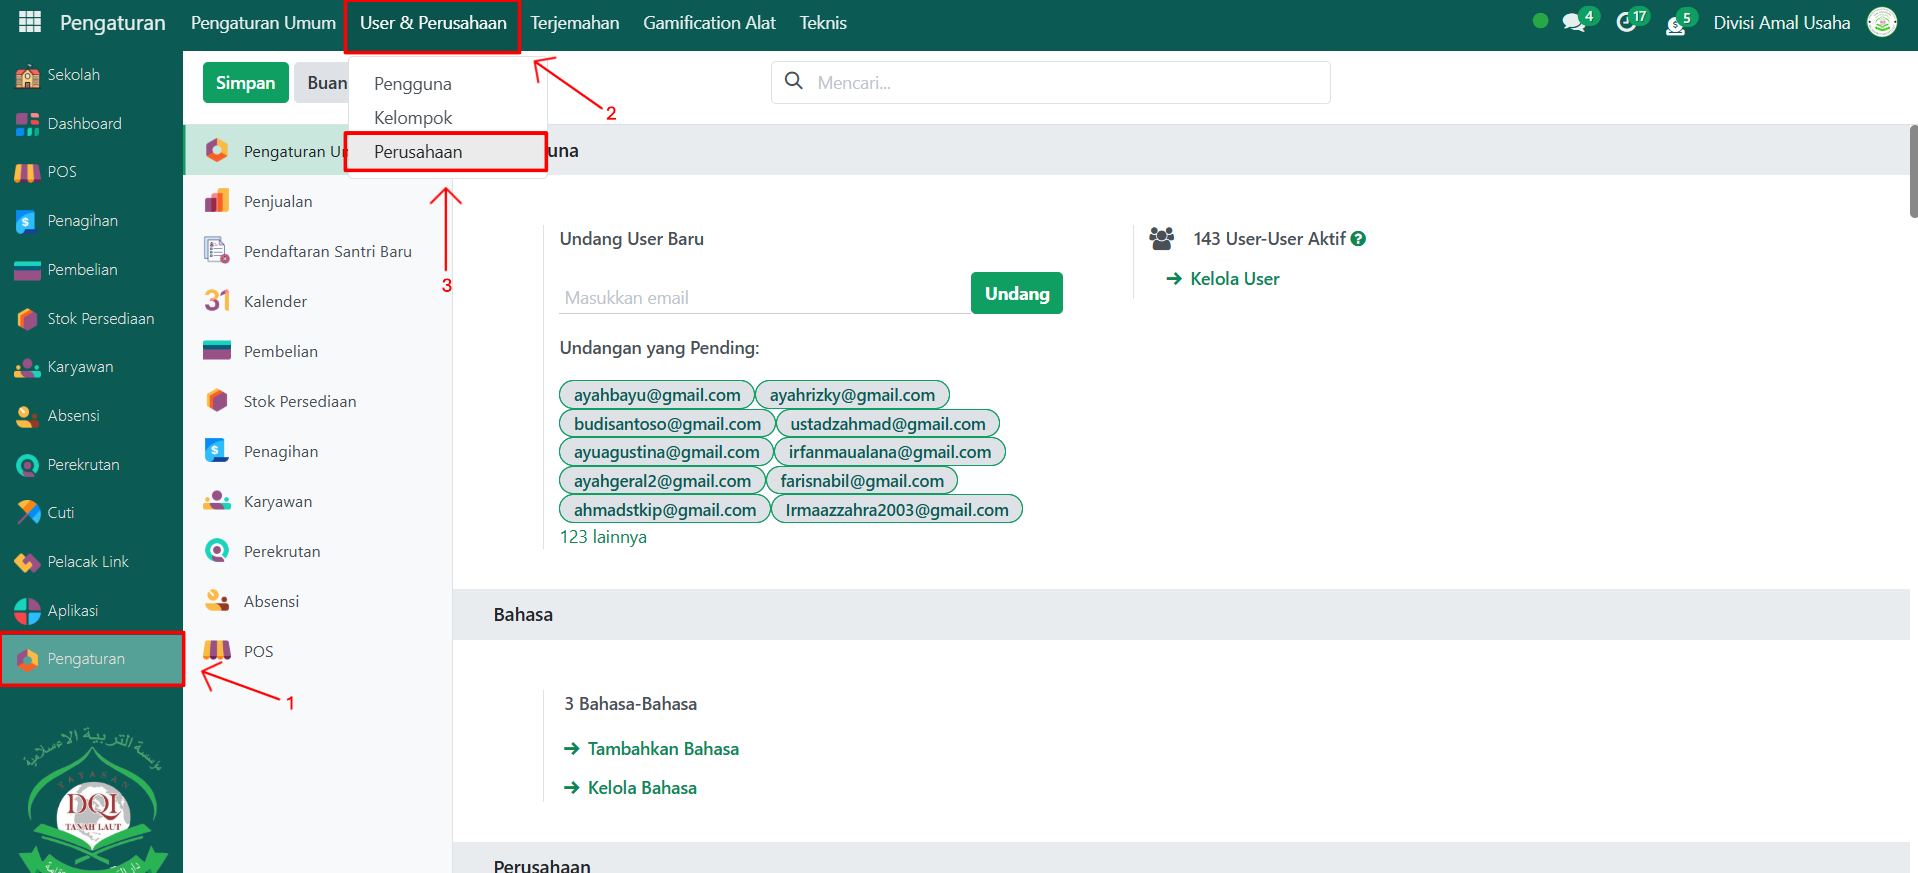Click the help icon beside User-User Aktif
The image size is (1918, 873).
tap(1358, 239)
